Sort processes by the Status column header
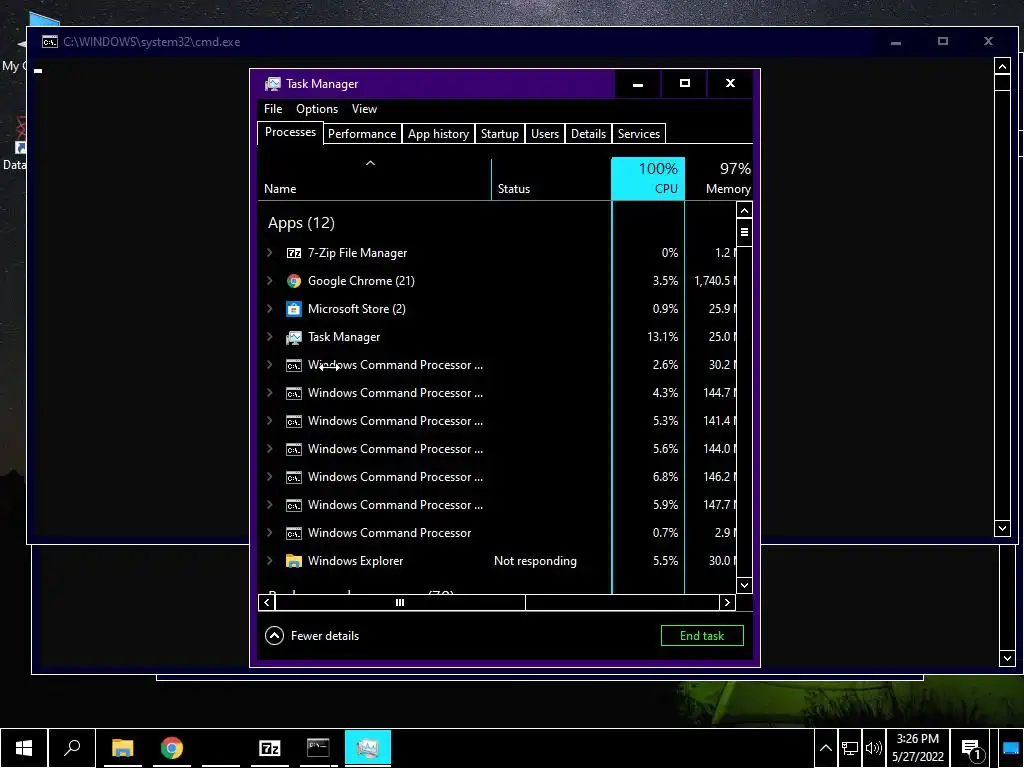Screen dimensions: 1024x768 coord(551,178)
